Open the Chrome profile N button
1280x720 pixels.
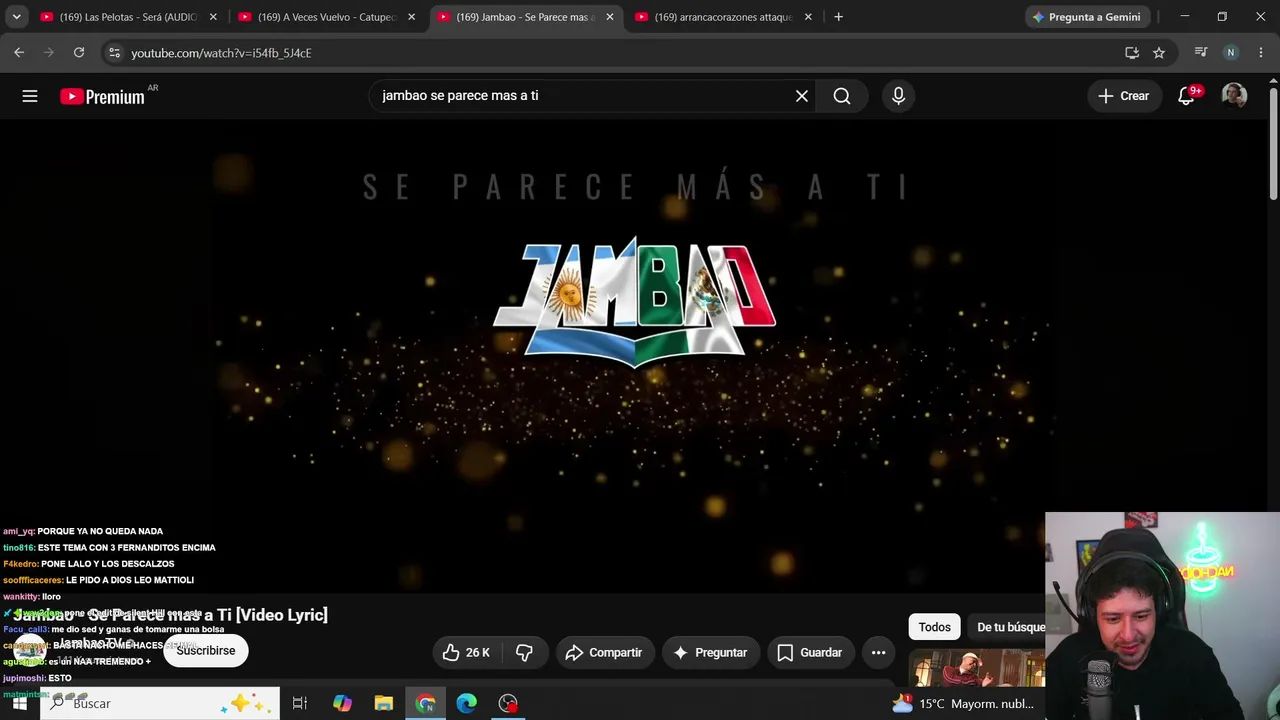point(1231,53)
